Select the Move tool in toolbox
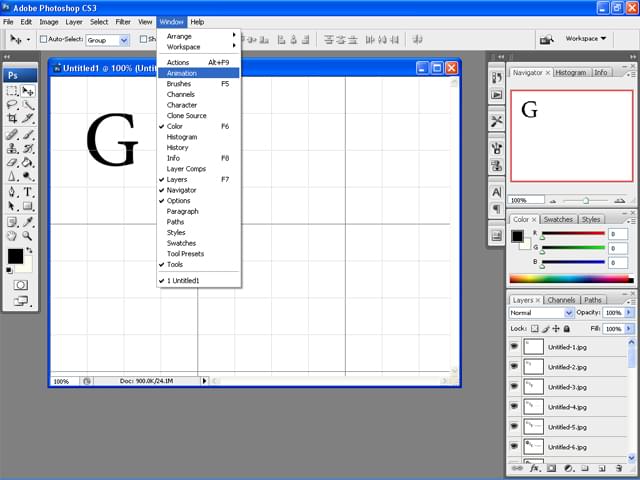The width and height of the screenshot is (640, 480). (28, 91)
